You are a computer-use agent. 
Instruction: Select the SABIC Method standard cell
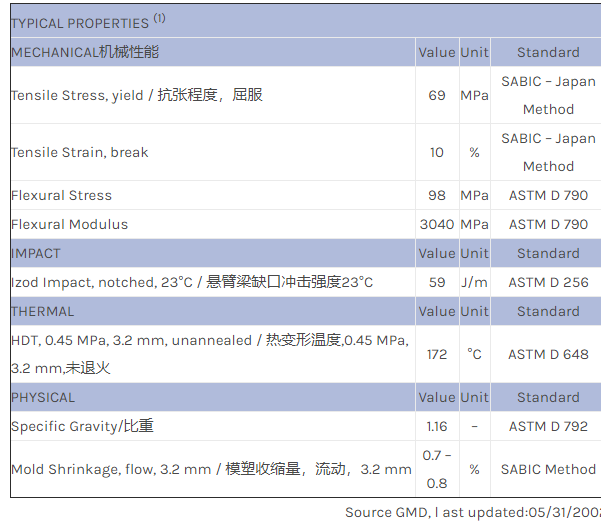548,469
